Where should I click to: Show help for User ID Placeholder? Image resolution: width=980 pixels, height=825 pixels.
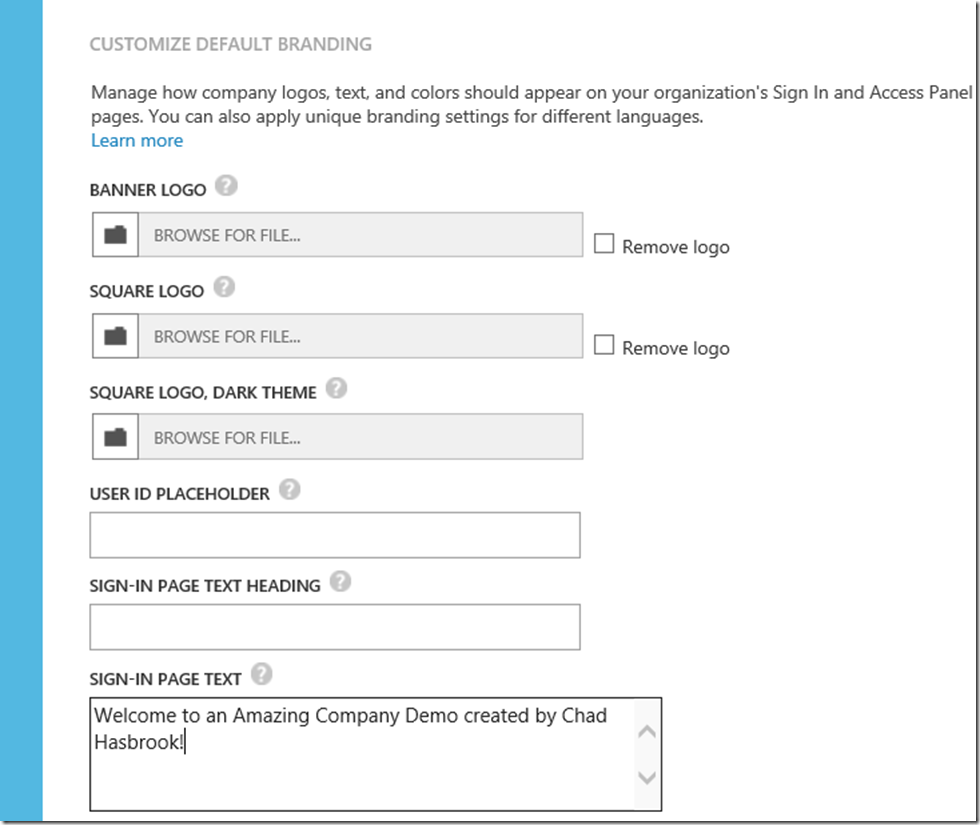[290, 490]
